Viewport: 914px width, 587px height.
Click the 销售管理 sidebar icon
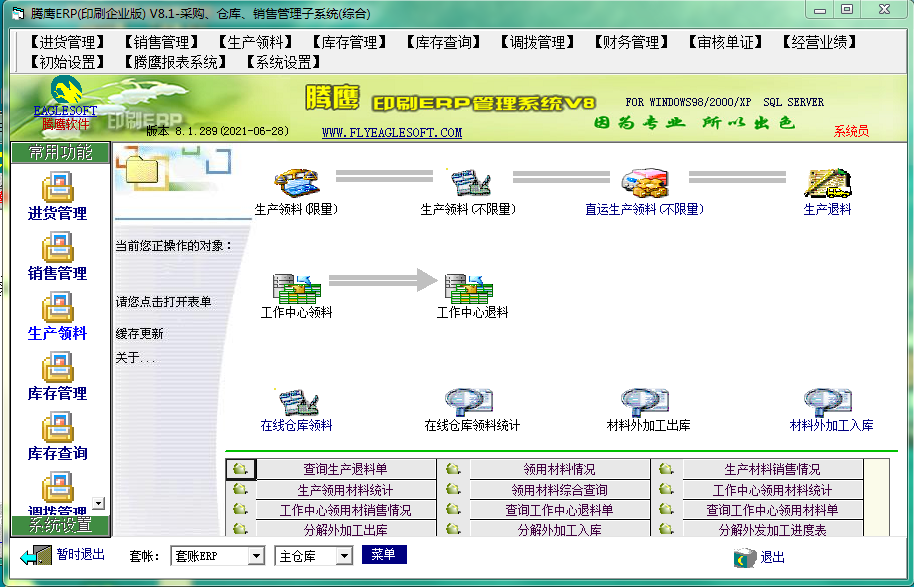(57, 247)
